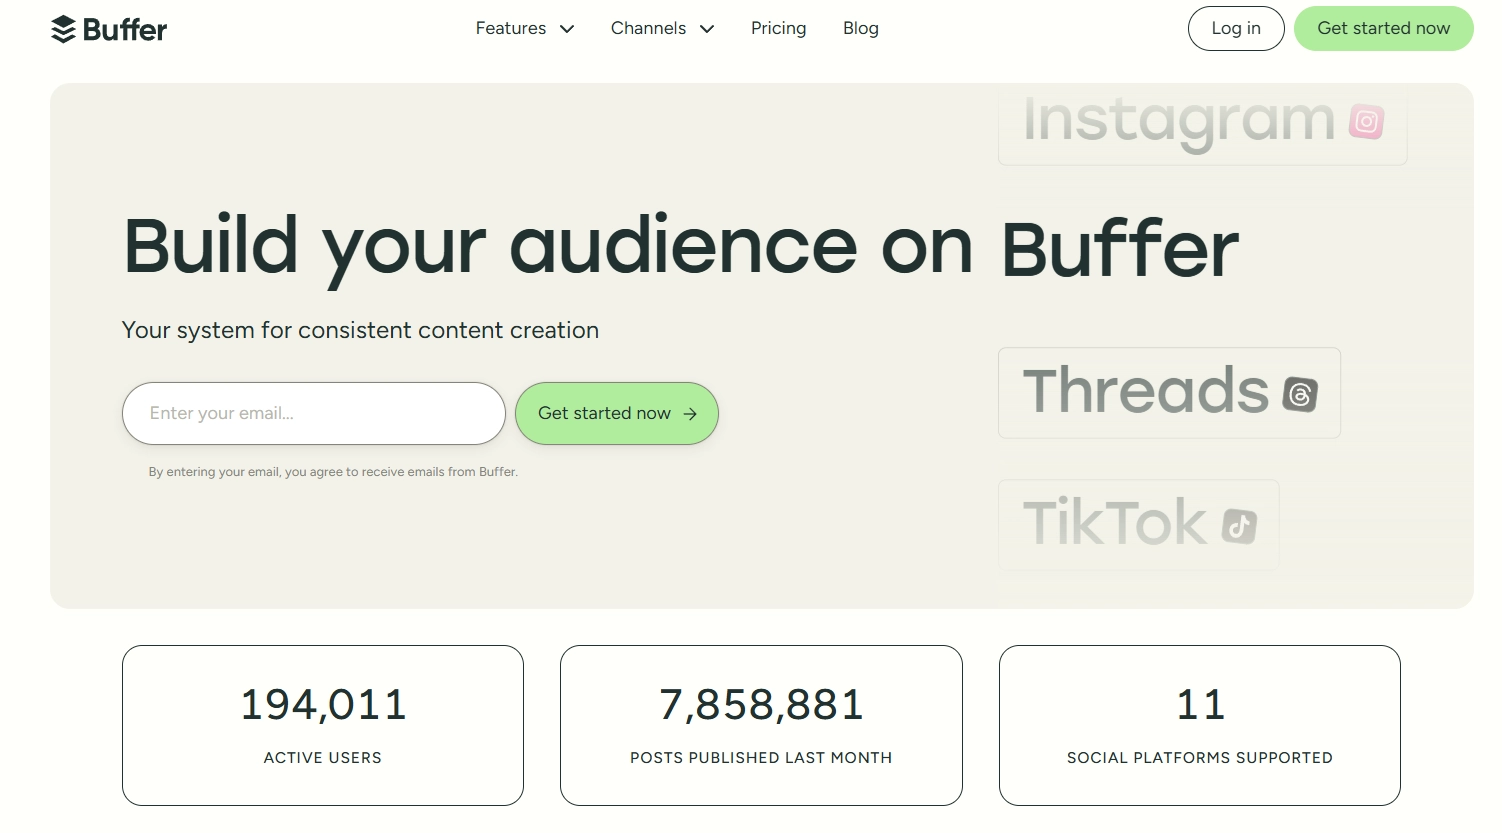This screenshot has width=1502, height=833.
Task: Select the TikTok channel card text
Action: point(1114,522)
